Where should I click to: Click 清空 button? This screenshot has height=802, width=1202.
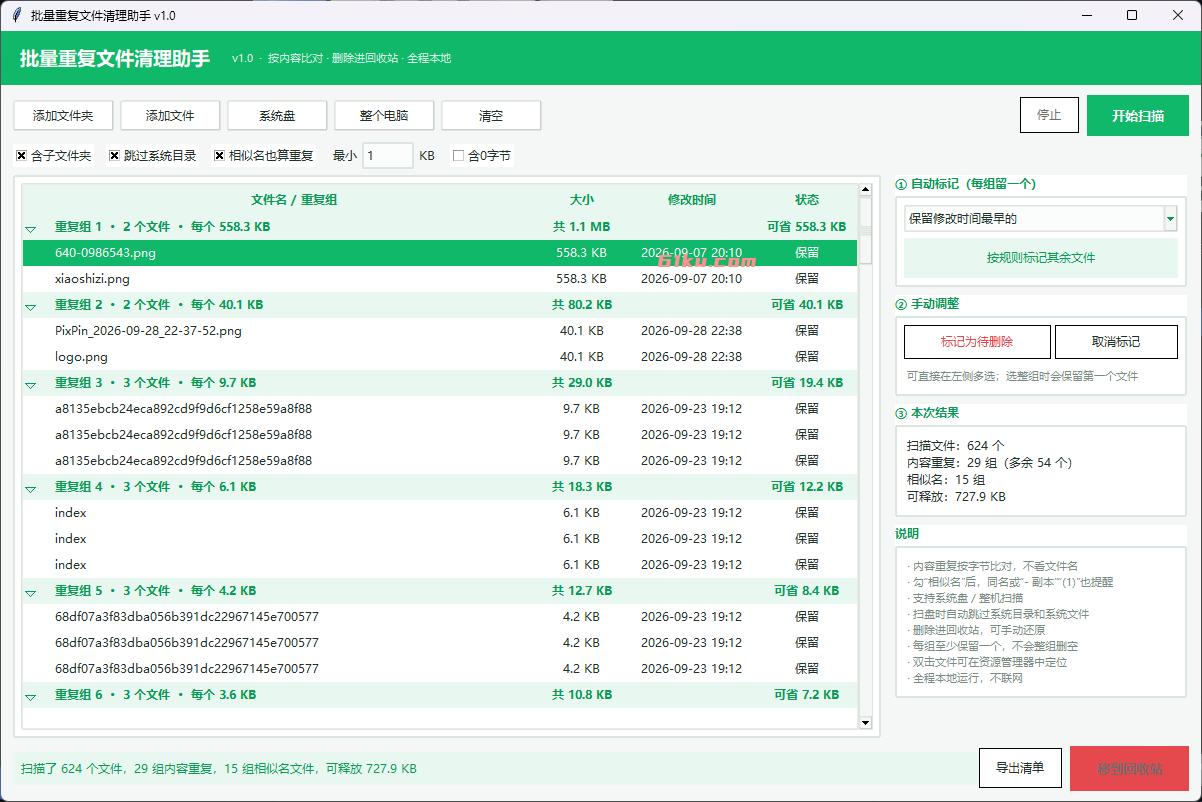491,116
